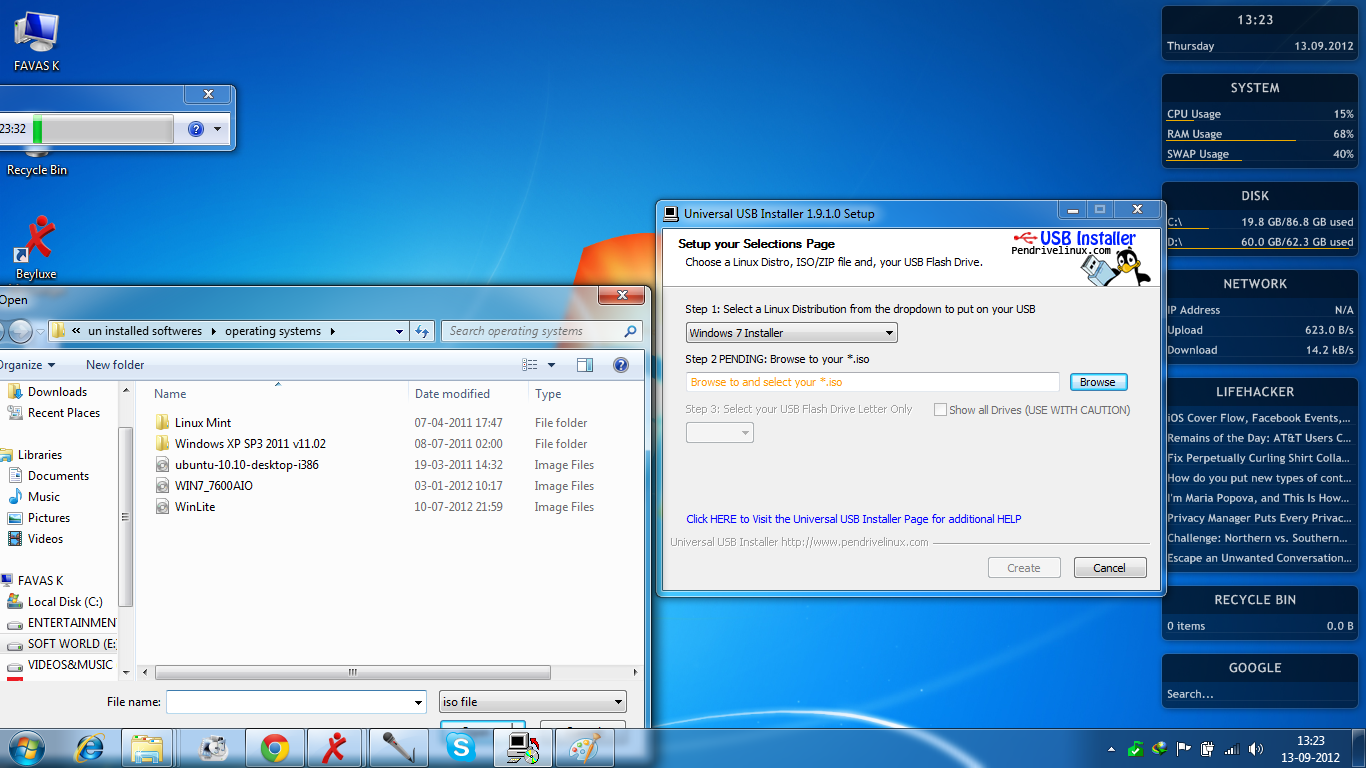Click the Browse button in USB Installer
The height and width of the screenshot is (768, 1366).
[1098, 382]
